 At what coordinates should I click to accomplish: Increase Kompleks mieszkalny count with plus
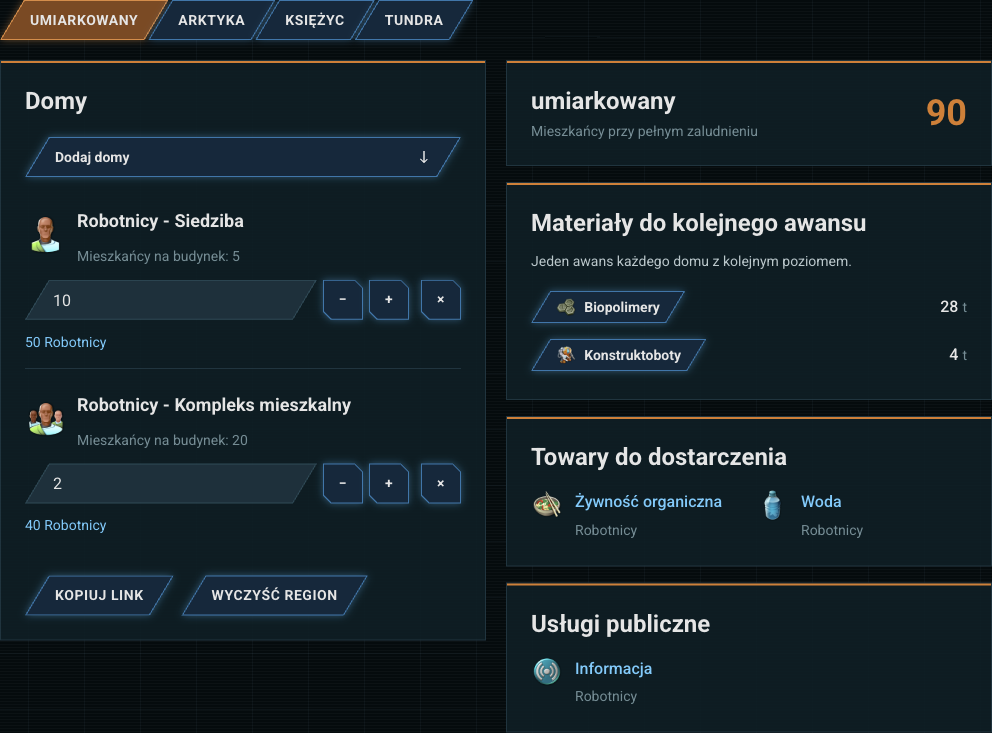[x=389, y=483]
